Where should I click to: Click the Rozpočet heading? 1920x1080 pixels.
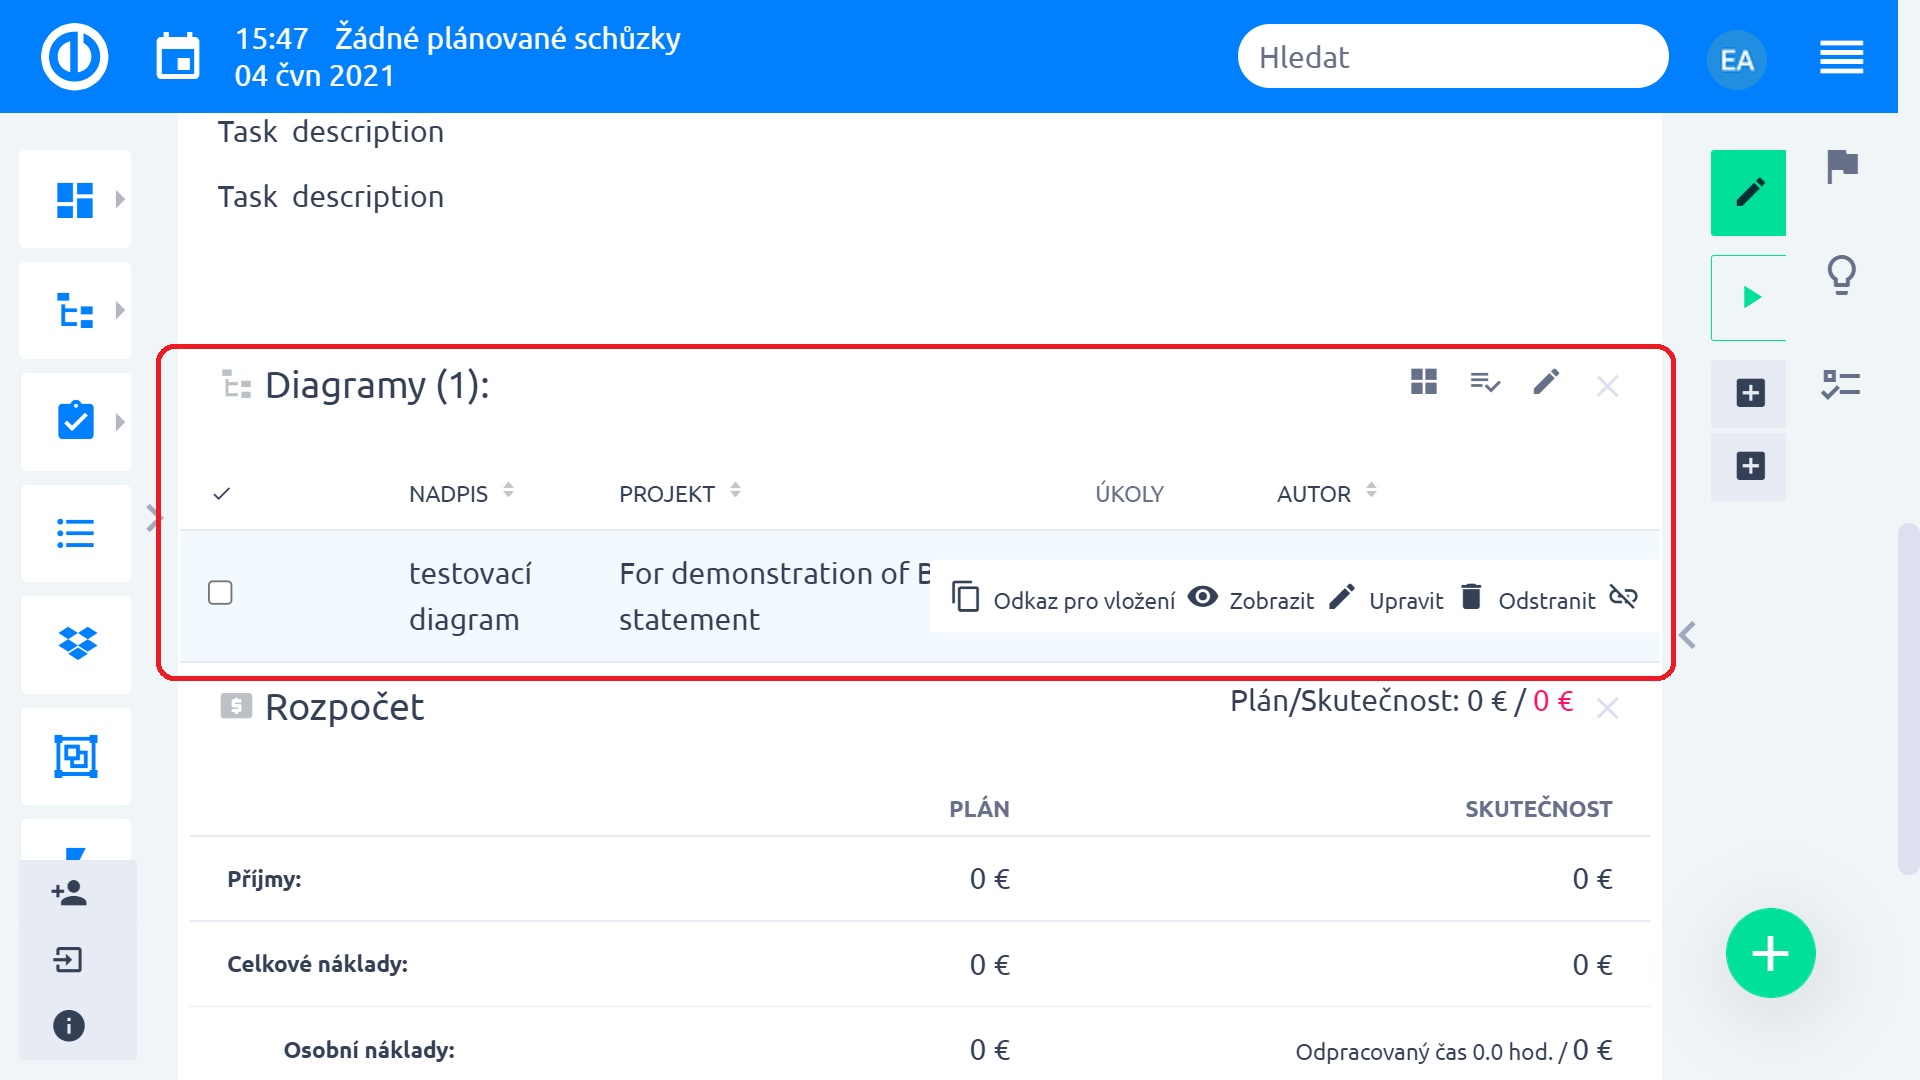[344, 708]
